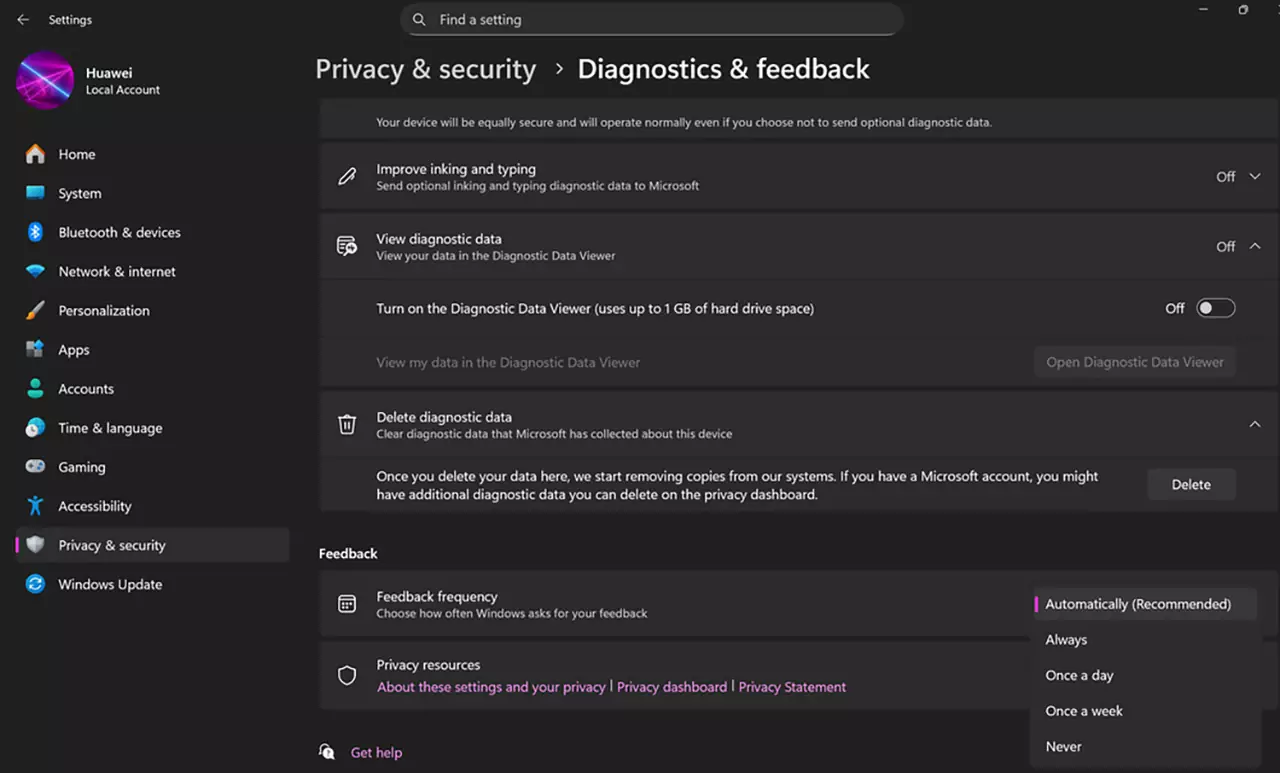This screenshot has width=1280, height=773.
Task: Toggle Diagnostic Data Viewer switch on
Action: tap(1216, 308)
